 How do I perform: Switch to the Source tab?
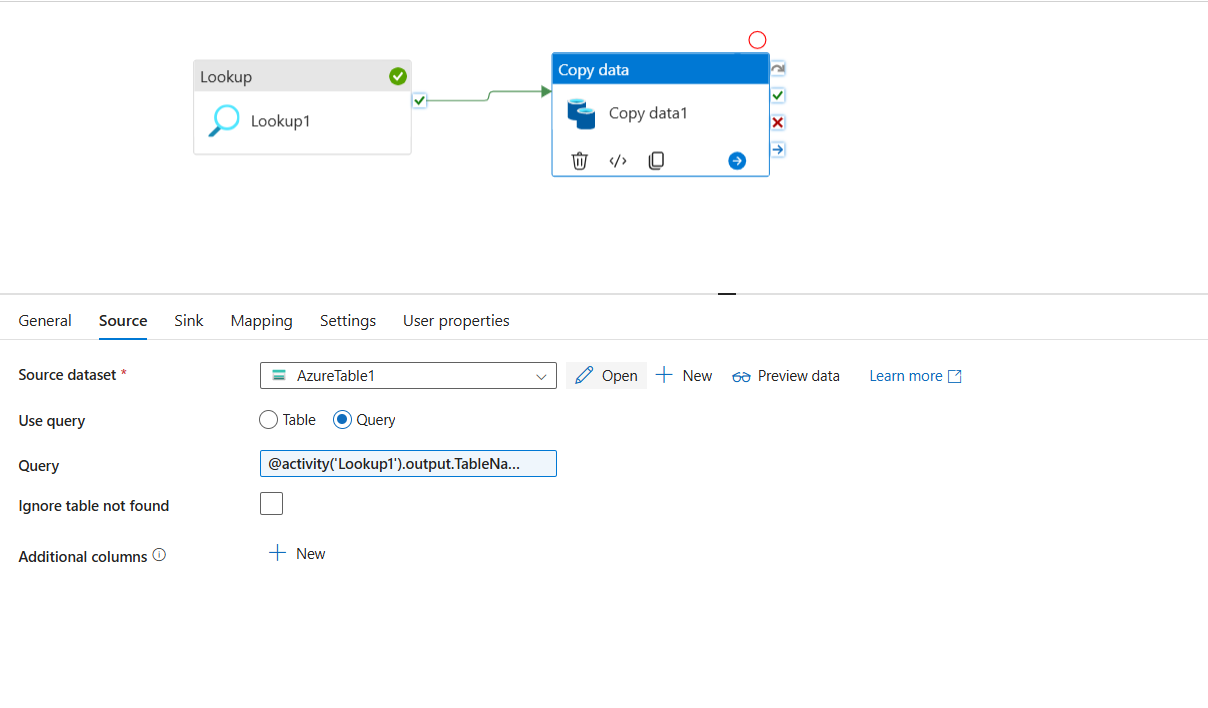123,321
